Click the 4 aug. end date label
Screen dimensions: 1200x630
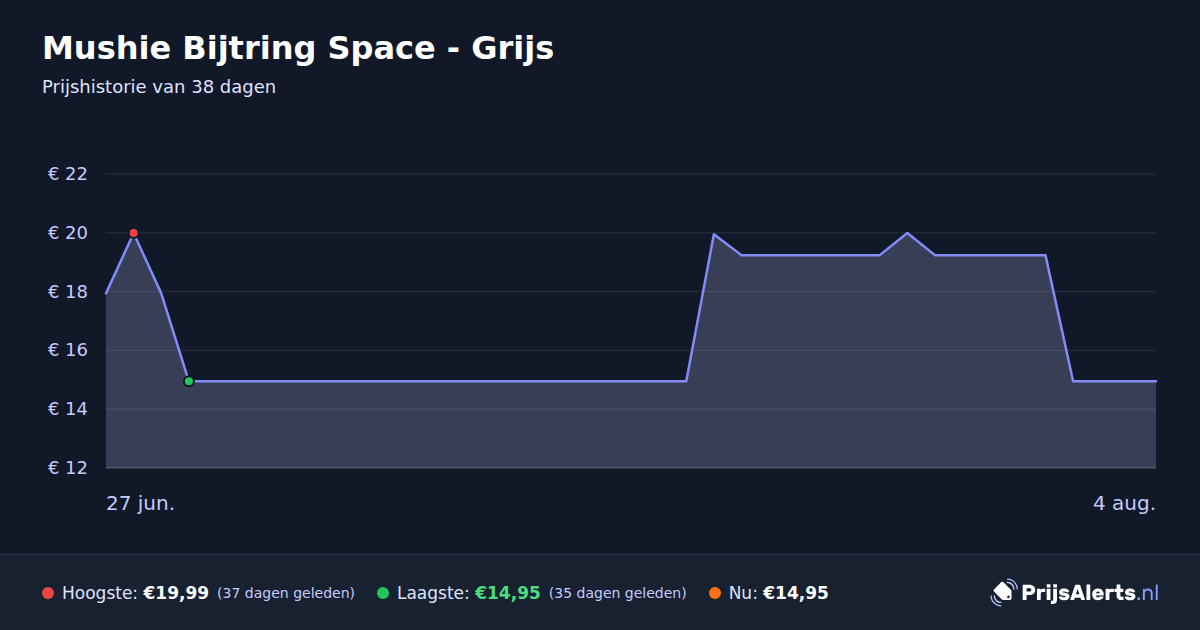pyautogui.click(x=1124, y=503)
